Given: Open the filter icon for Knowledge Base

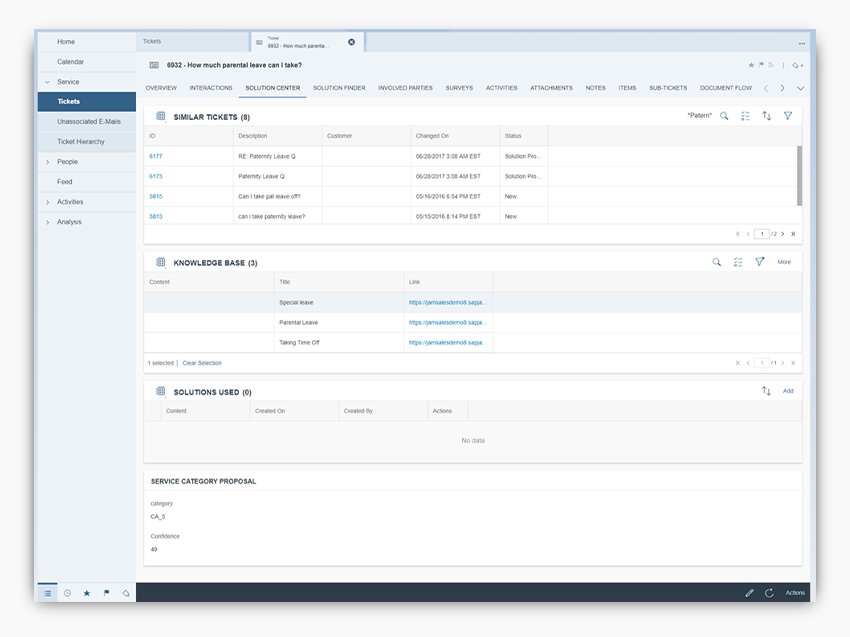Looking at the screenshot, I should pyautogui.click(x=759, y=261).
